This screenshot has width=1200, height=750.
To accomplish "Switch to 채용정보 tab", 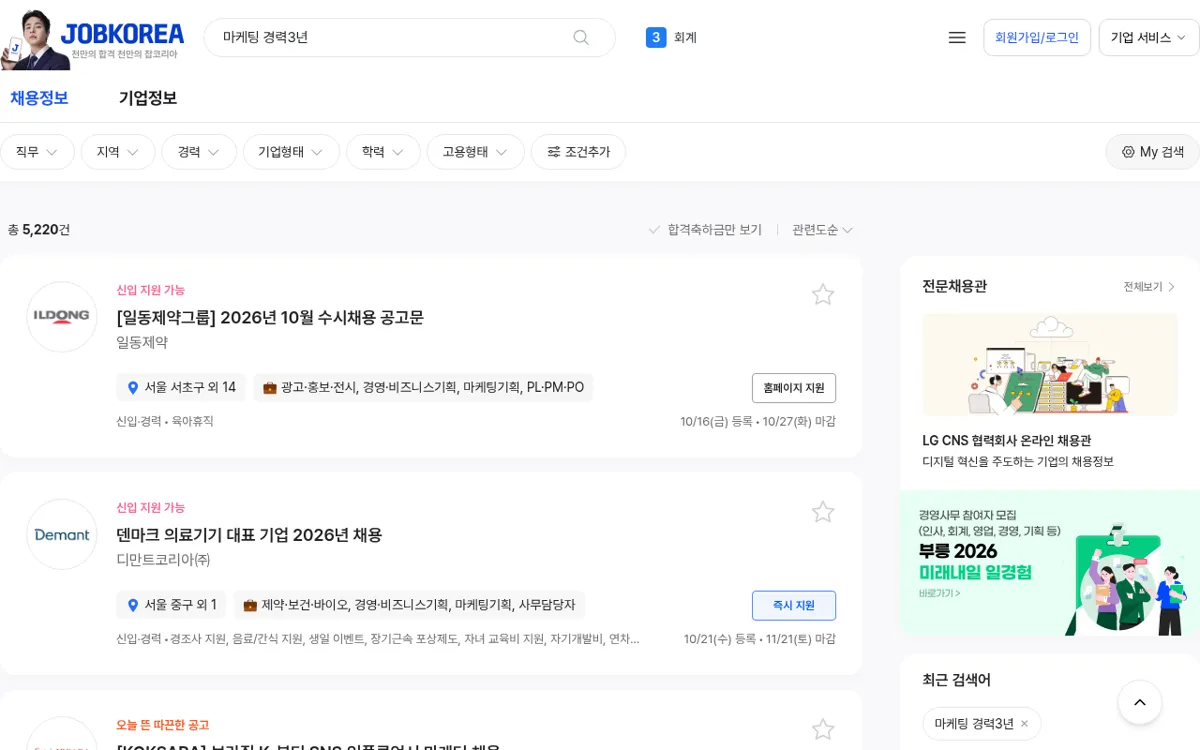I will click(39, 98).
